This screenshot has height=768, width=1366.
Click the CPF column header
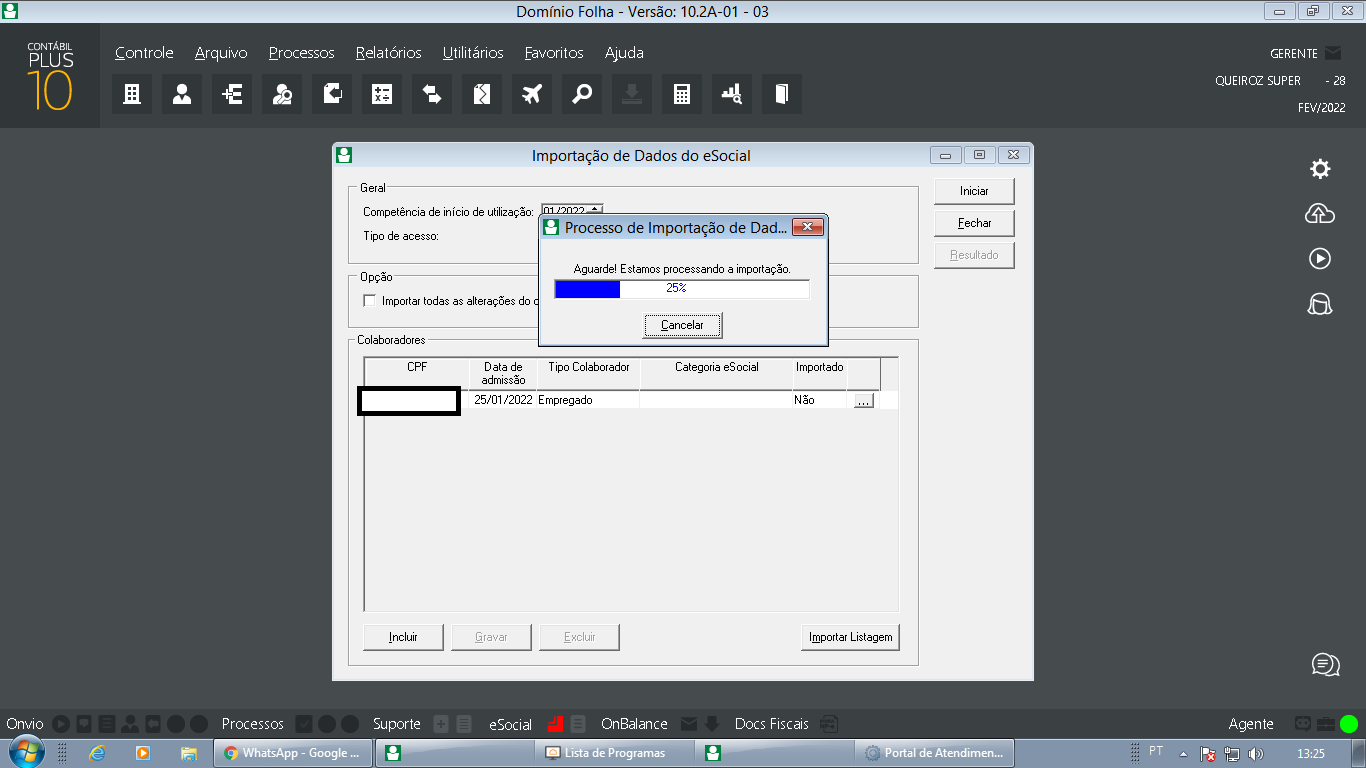(x=417, y=374)
